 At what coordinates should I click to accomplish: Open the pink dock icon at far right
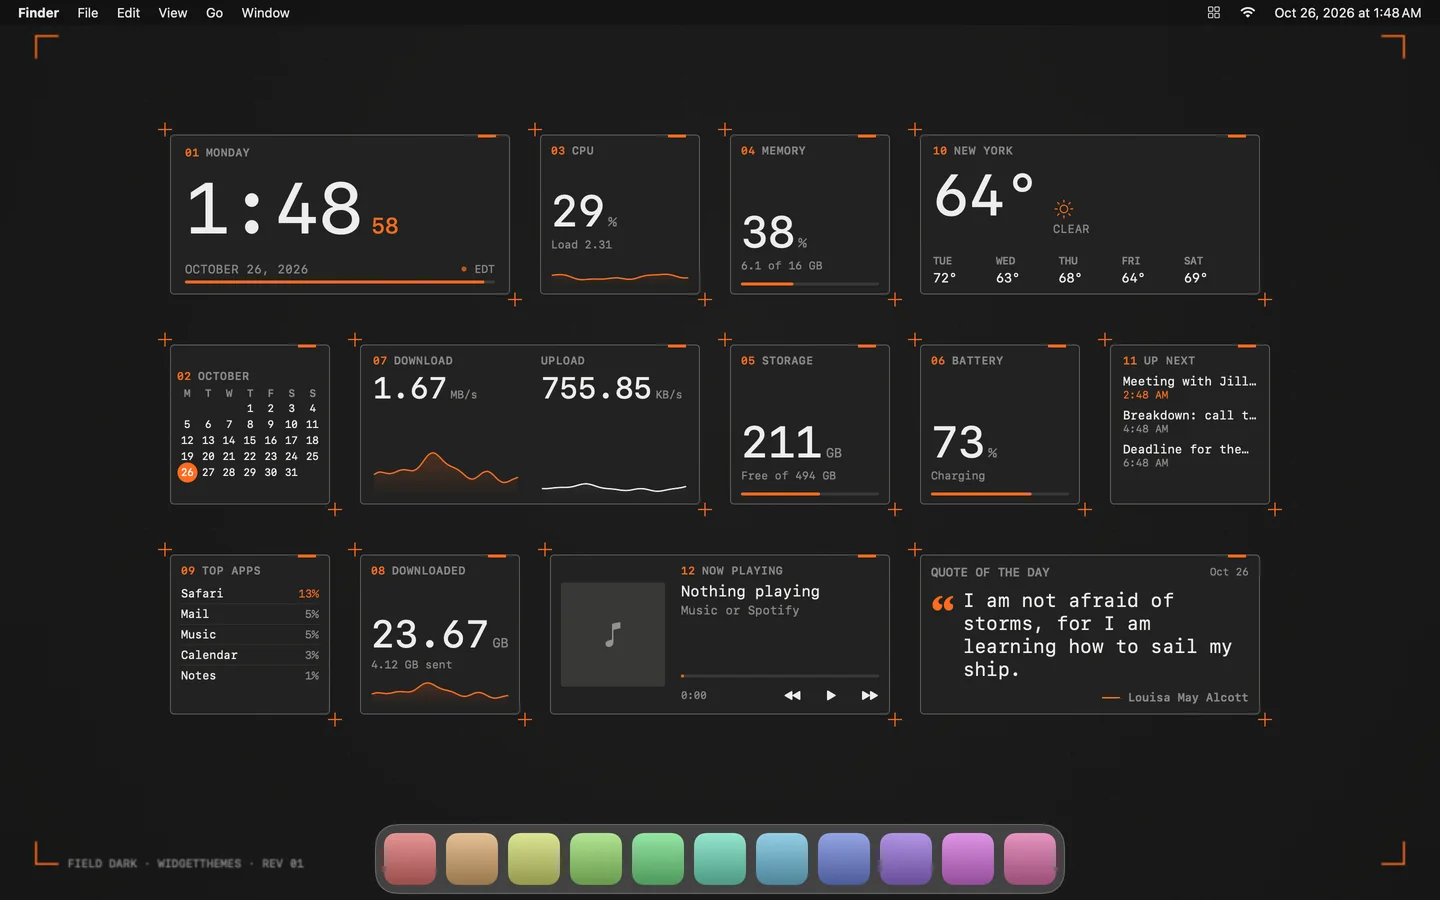1030,859
